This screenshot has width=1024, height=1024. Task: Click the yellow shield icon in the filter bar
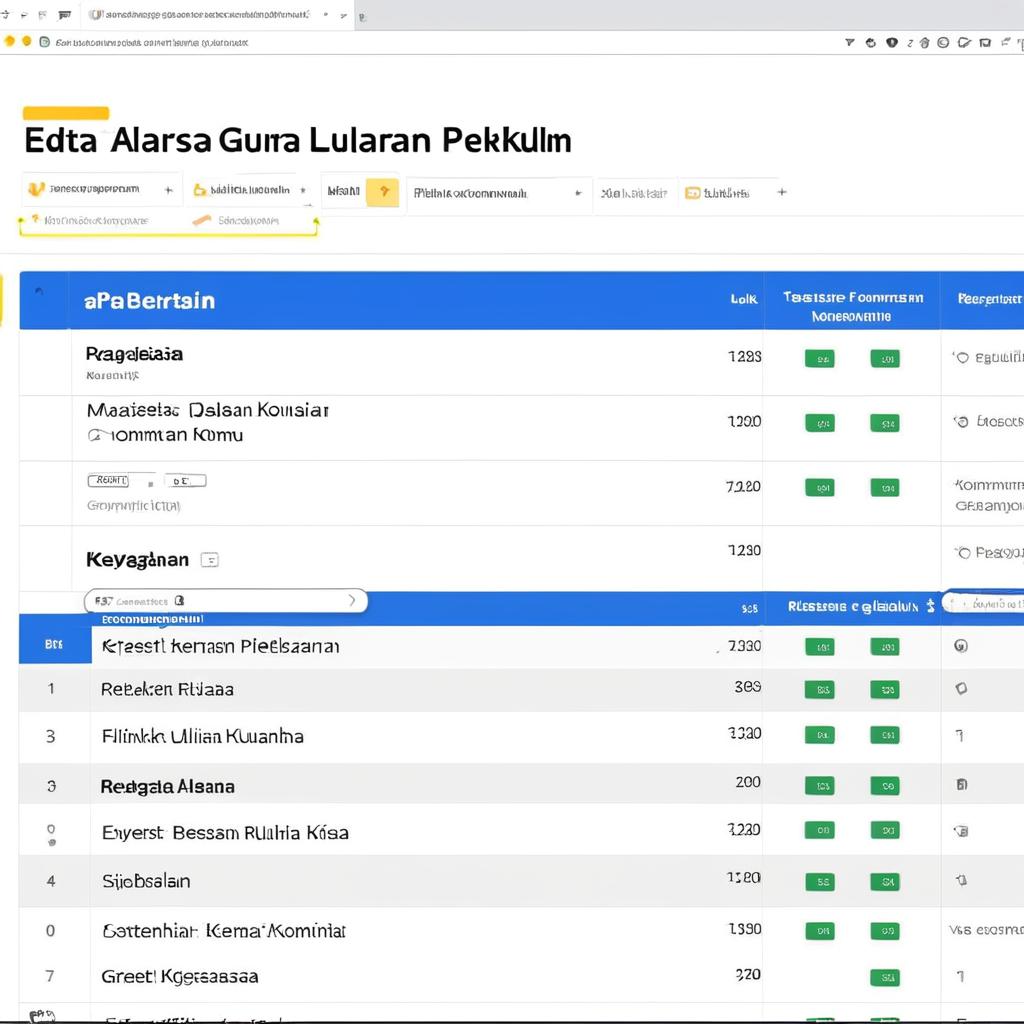(x=36, y=189)
